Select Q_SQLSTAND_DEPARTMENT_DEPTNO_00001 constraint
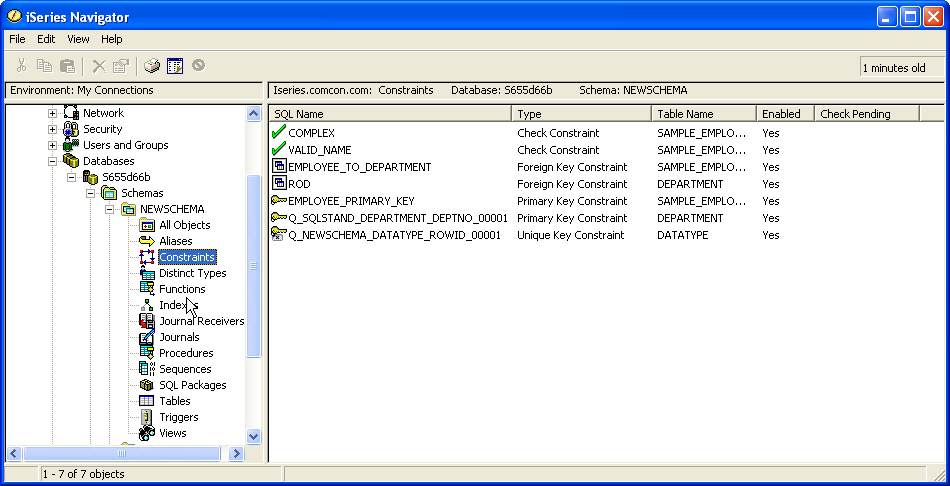Viewport: 950px width, 486px height. [x=397, y=218]
